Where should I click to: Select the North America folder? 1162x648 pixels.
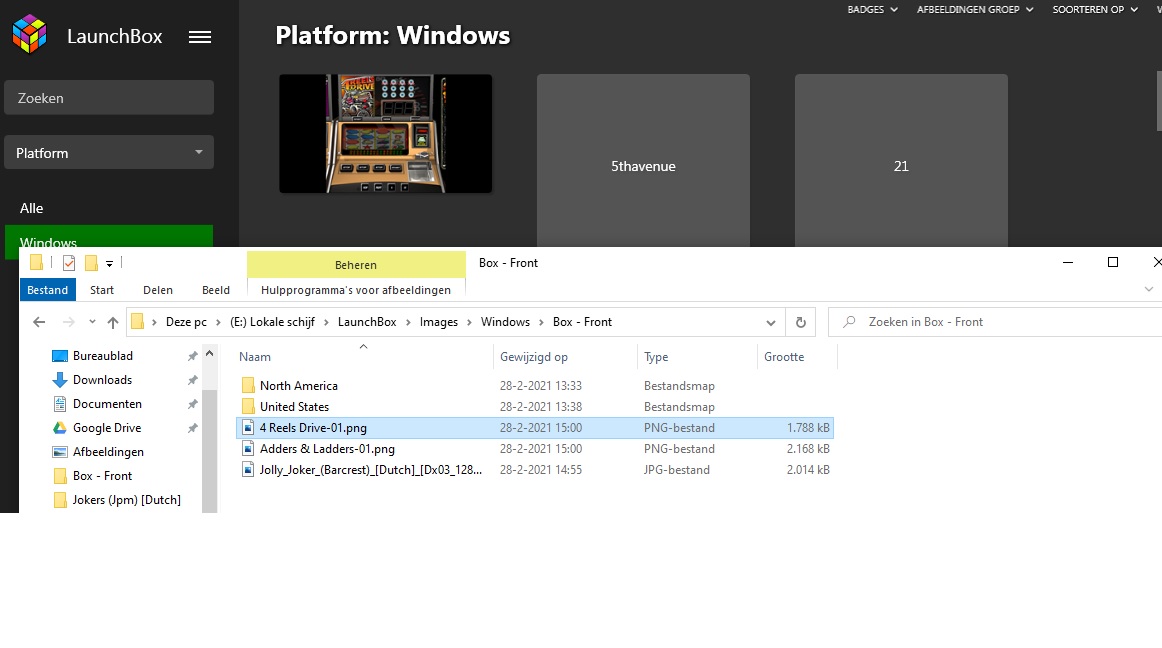[x=534, y=386]
